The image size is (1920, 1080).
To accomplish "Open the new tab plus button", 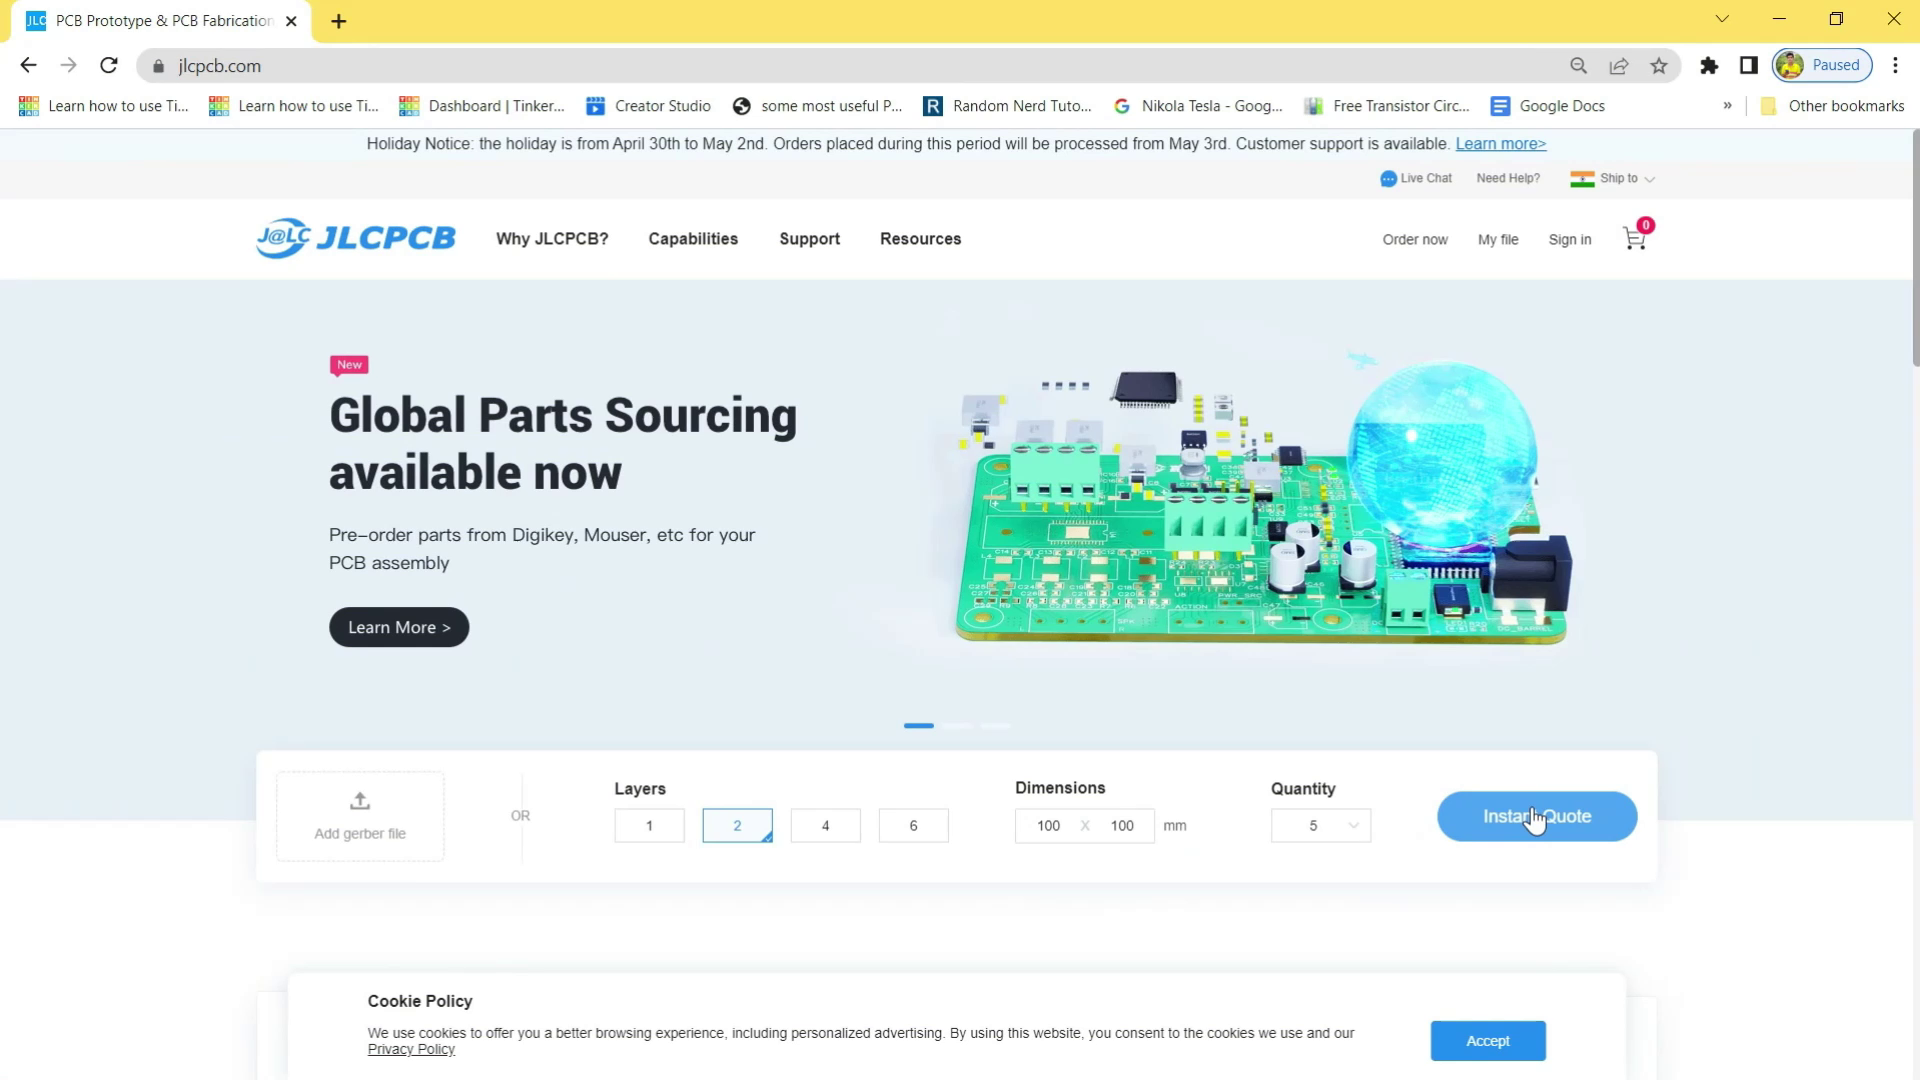I will (339, 21).
